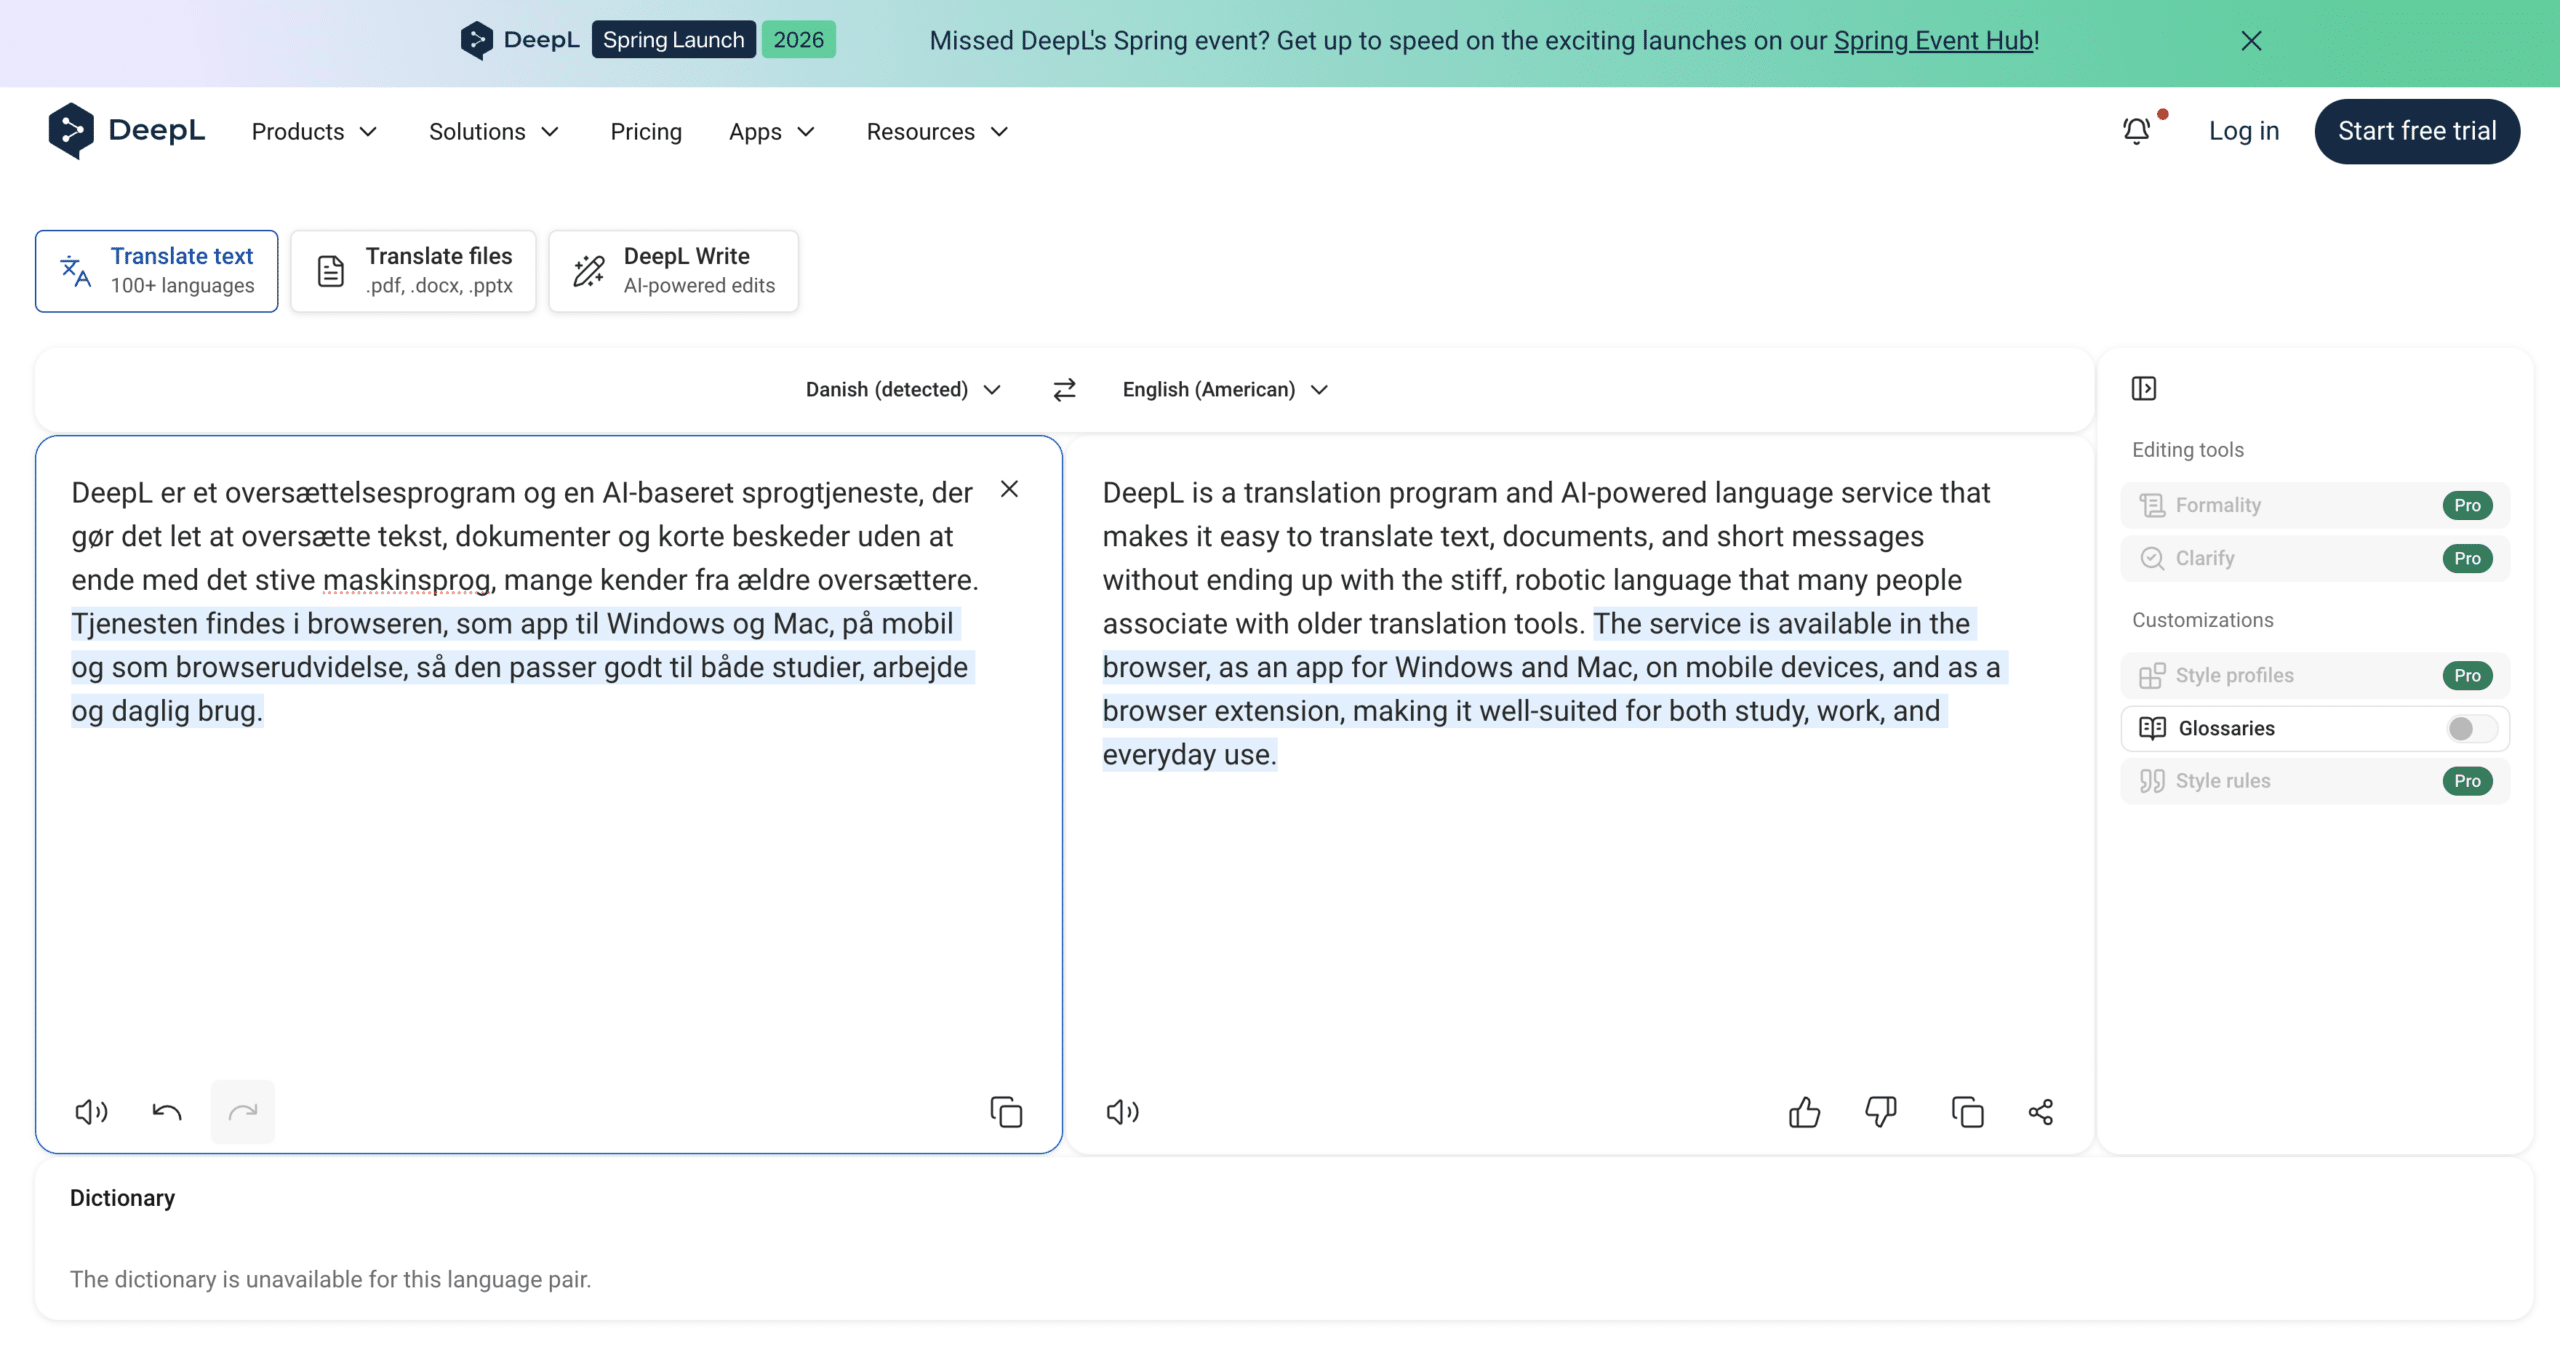Screen dimensions: 2560x1347
Task: Click the underlined word maskinsprog
Action: (405, 580)
